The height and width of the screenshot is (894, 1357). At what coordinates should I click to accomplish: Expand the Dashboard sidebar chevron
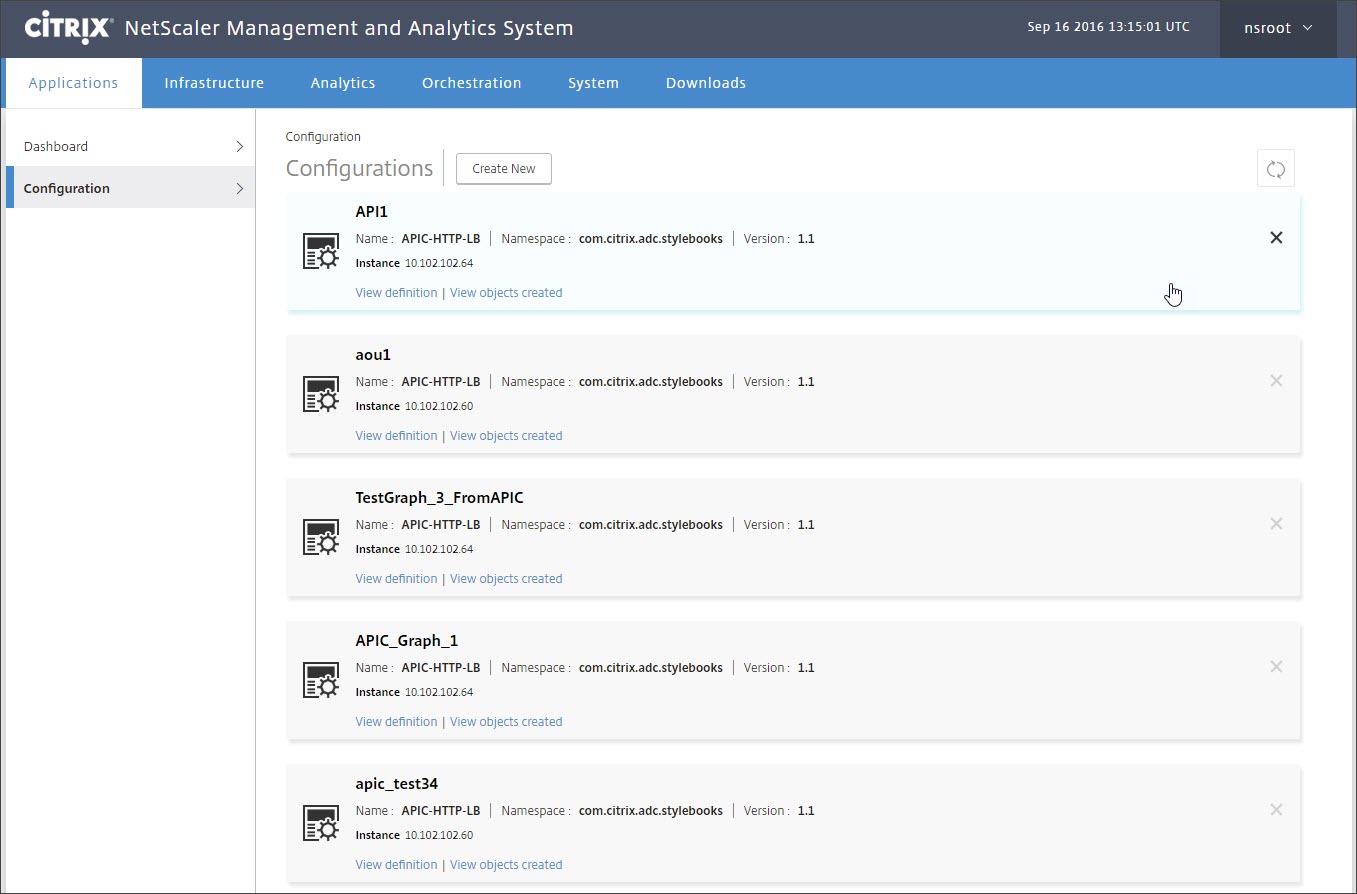[239, 146]
